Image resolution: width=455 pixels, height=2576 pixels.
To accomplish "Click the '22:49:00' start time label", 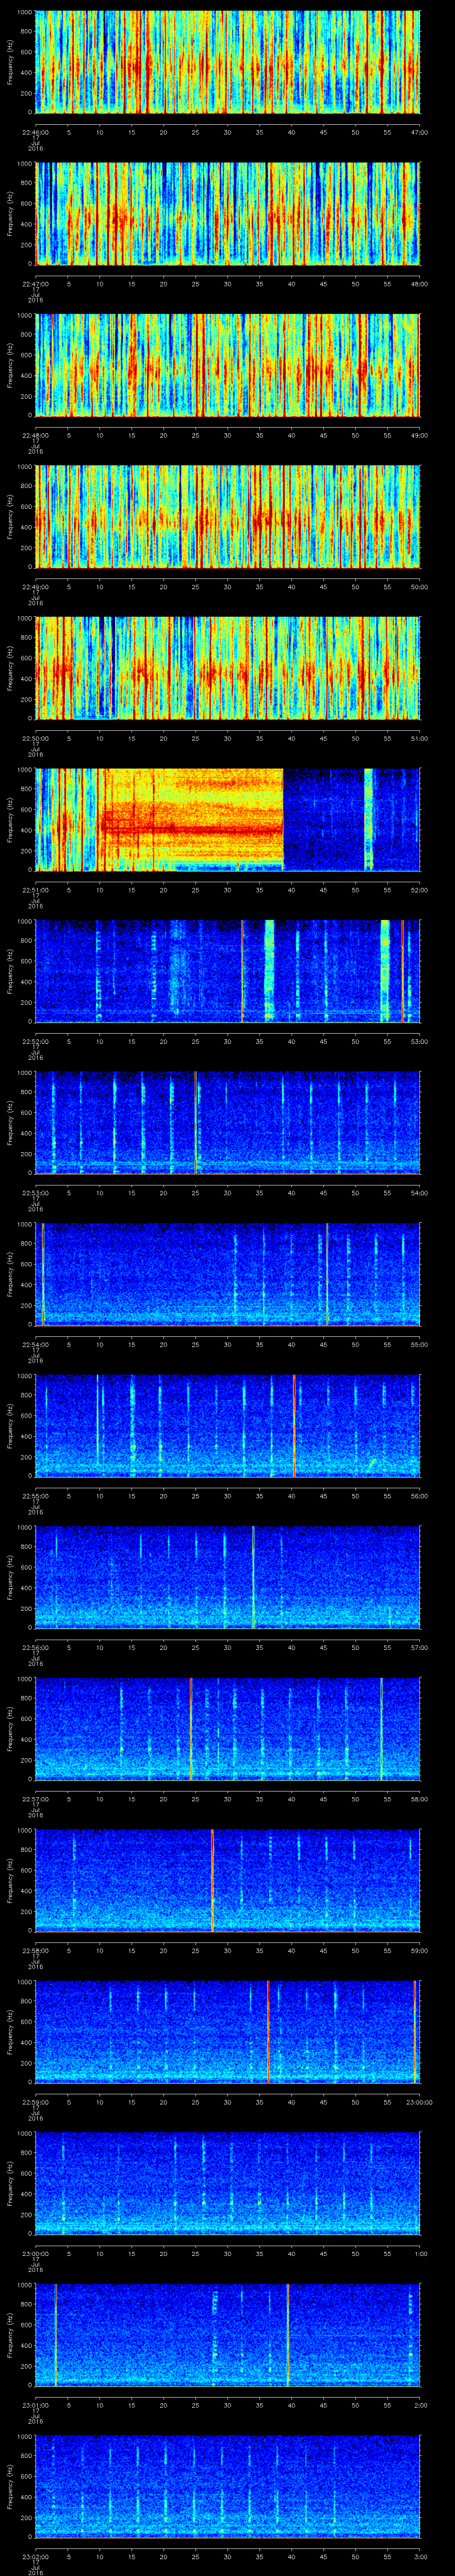I will [x=36, y=586].
